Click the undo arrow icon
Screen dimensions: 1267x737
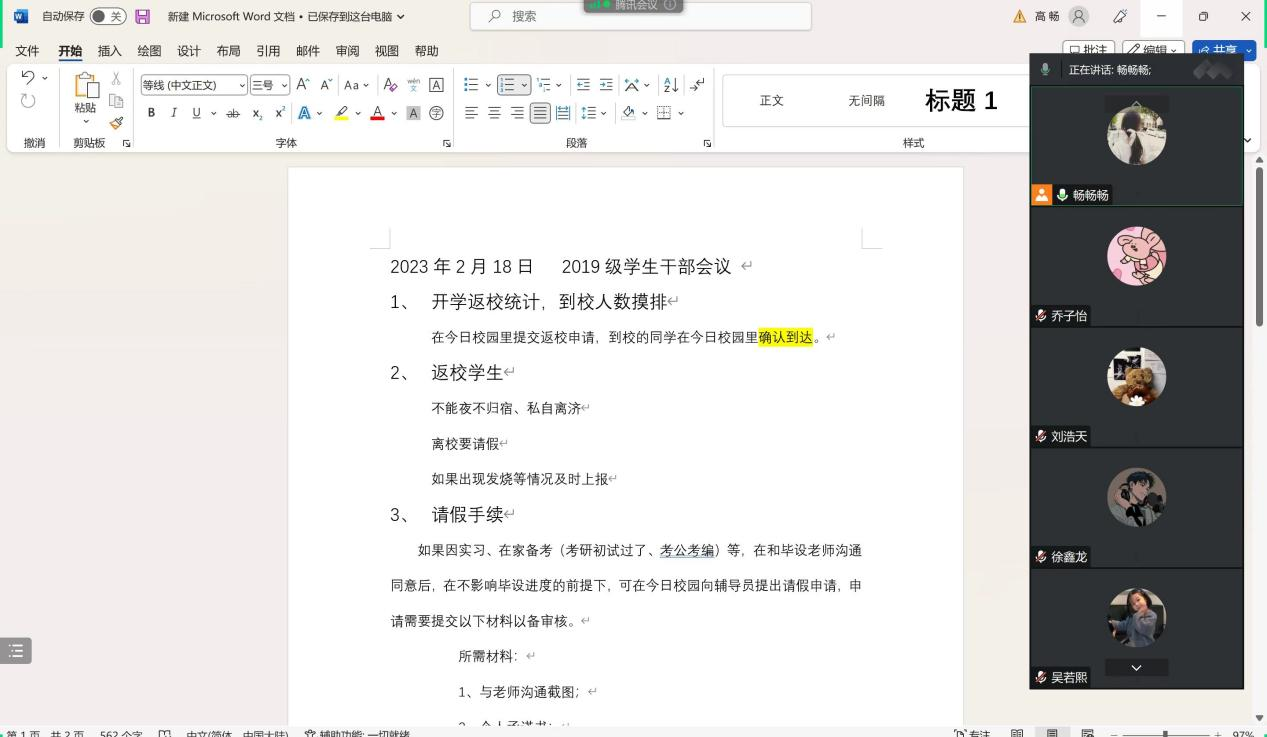coord(28,78)
